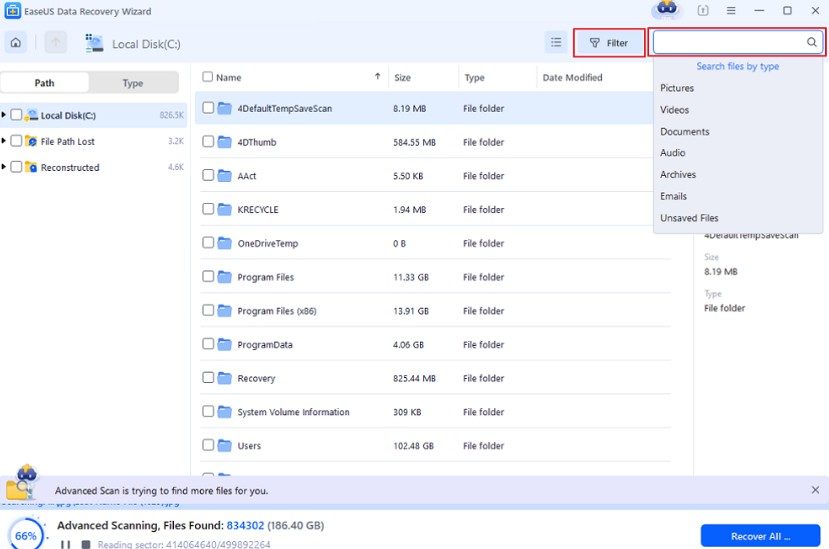
Task: Dismiss the Advanced Scan notification banner
Action: [x=815, y=490]
